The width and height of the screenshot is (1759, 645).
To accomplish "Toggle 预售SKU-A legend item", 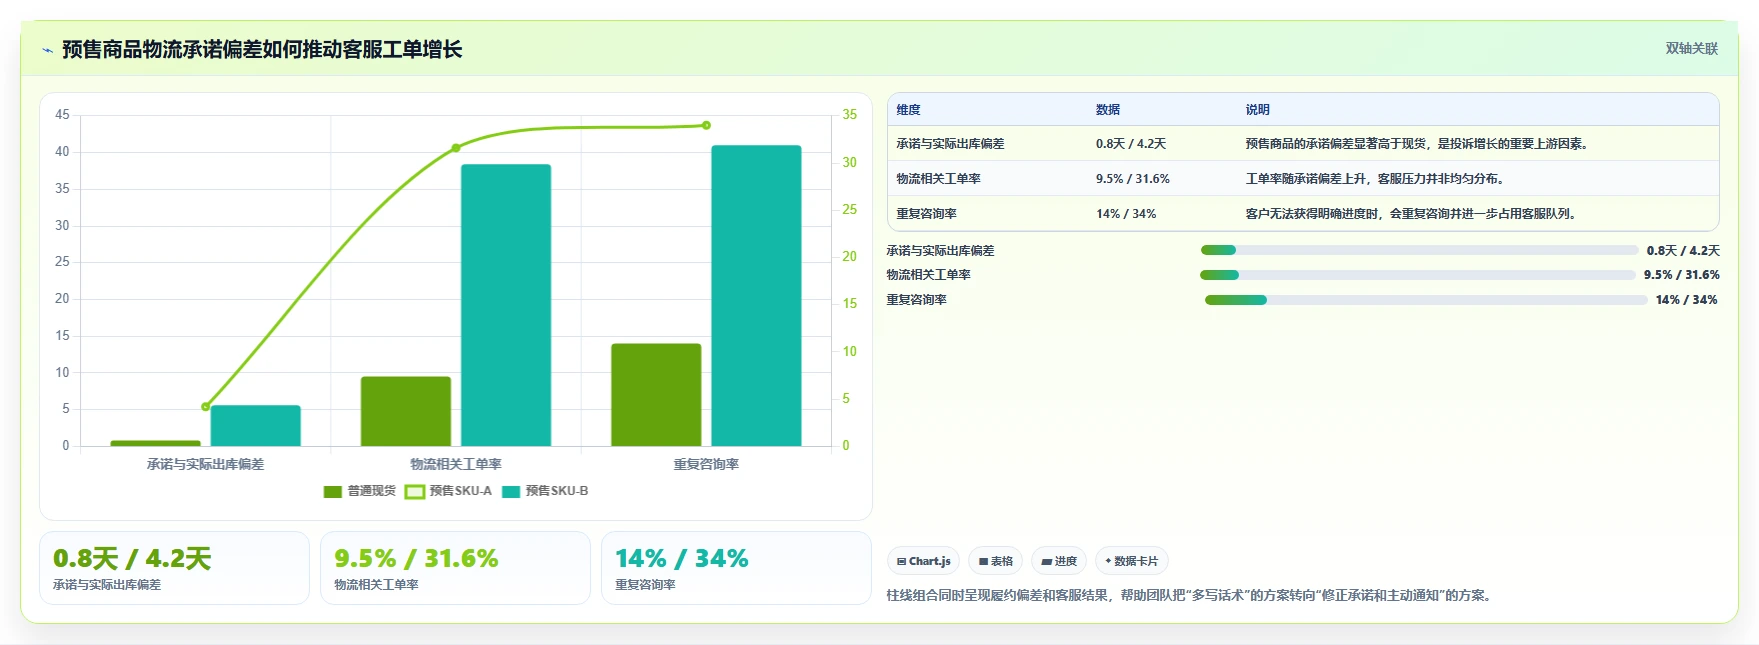I will (x=448, y=491).
